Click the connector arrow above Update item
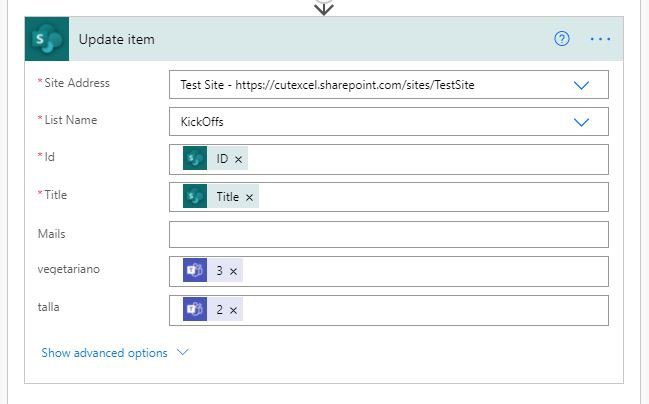Image resolution: width=649 pixels, height=404 pixels. [x=324, y=7]
